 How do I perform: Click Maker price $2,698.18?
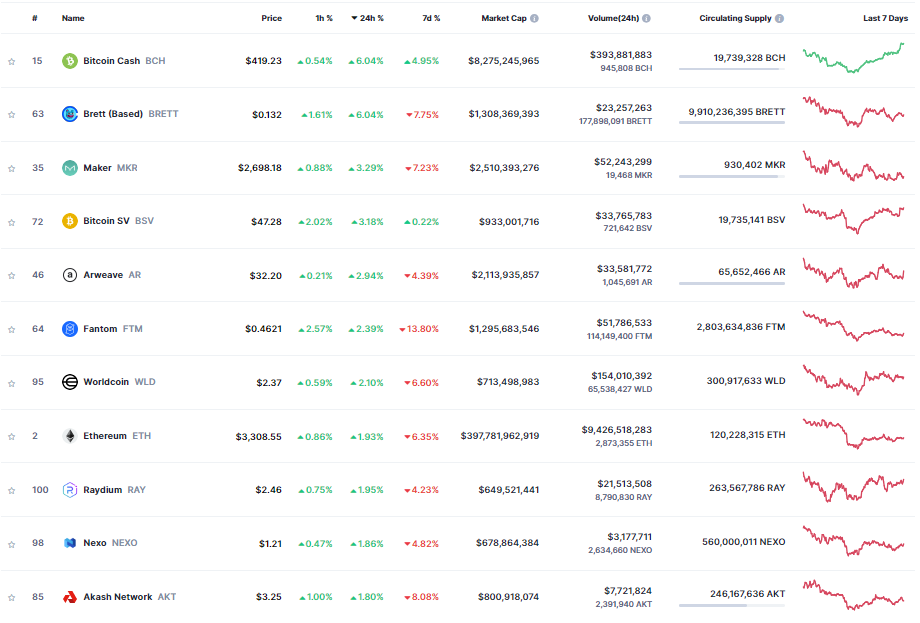[260, 168]
